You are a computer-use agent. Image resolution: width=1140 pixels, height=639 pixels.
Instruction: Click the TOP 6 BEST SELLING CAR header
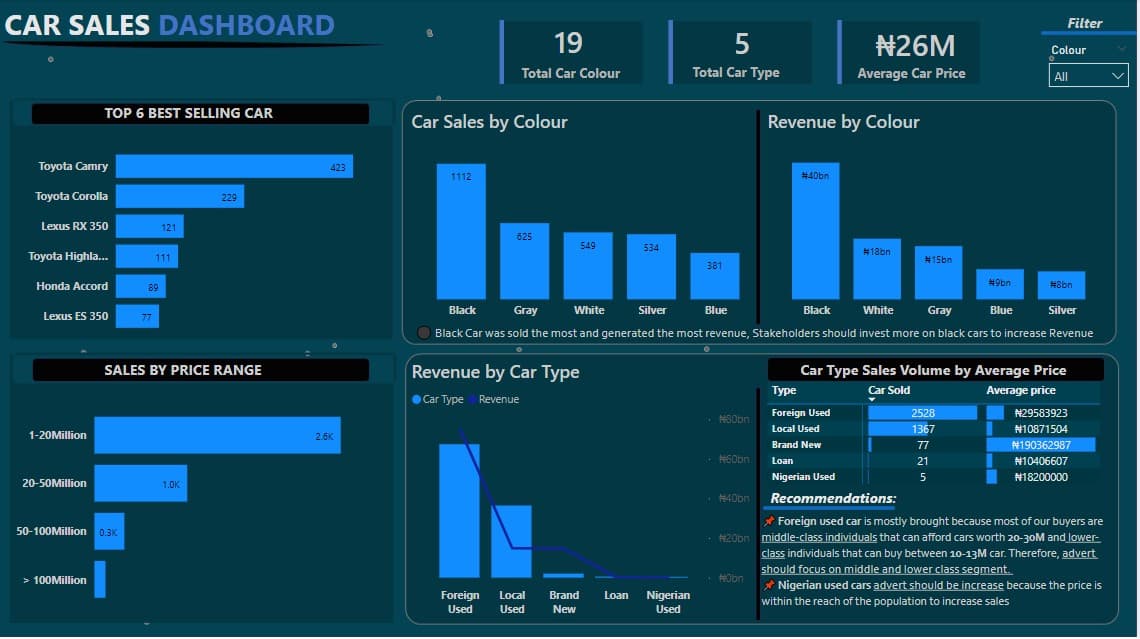pyautogui.click(x=187, y=113)
